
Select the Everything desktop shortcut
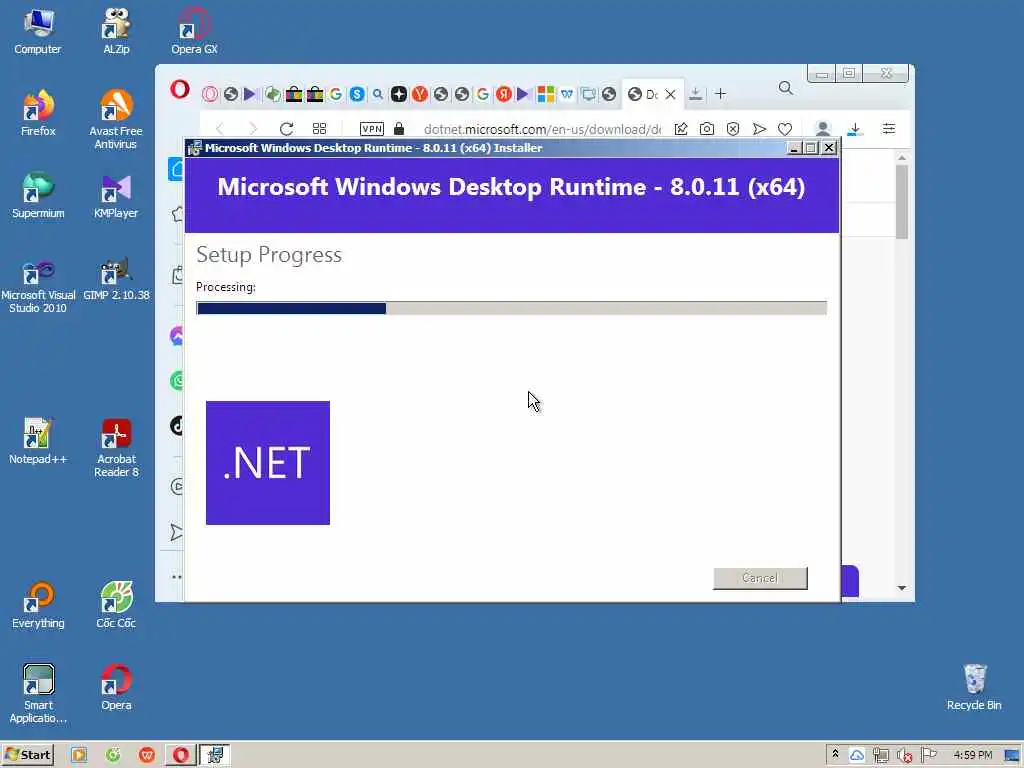click(38, 605)
